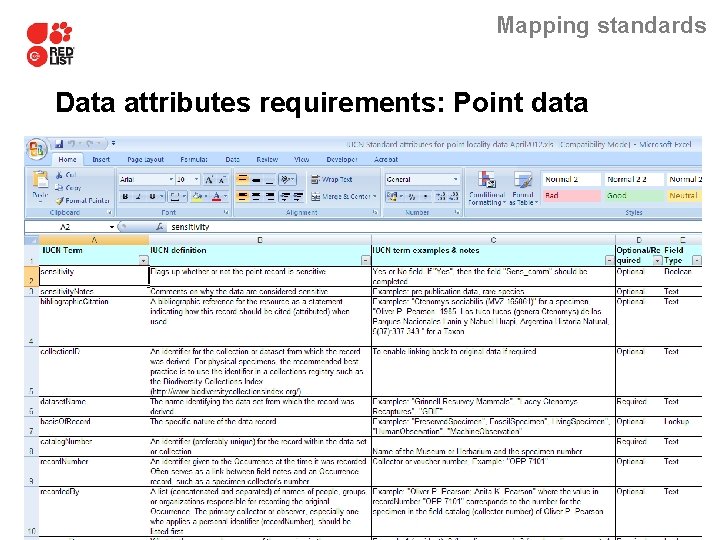This screenshot has height=540, width=720.
Task: Open the Alignment group dialog launcher
Action: coord(375,212)
